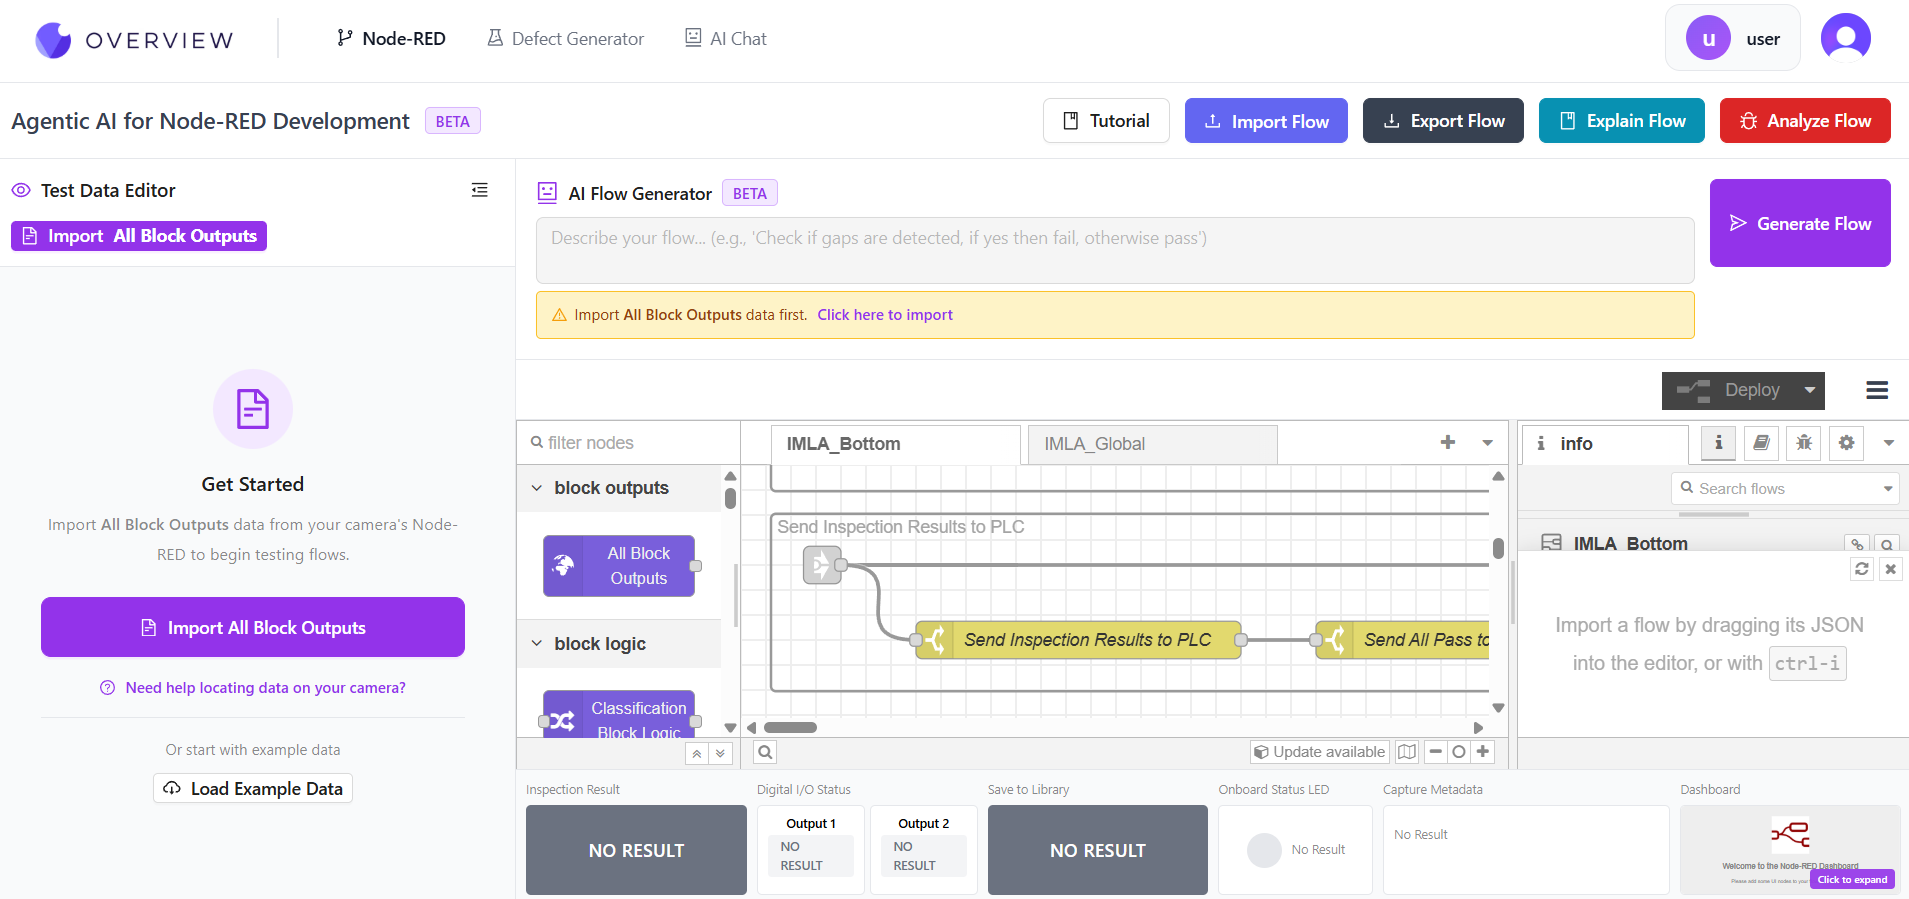Viewport: 1909px width, 899px height.
Task: Add a new flow tab with plus
Action: click(1447, 443)
